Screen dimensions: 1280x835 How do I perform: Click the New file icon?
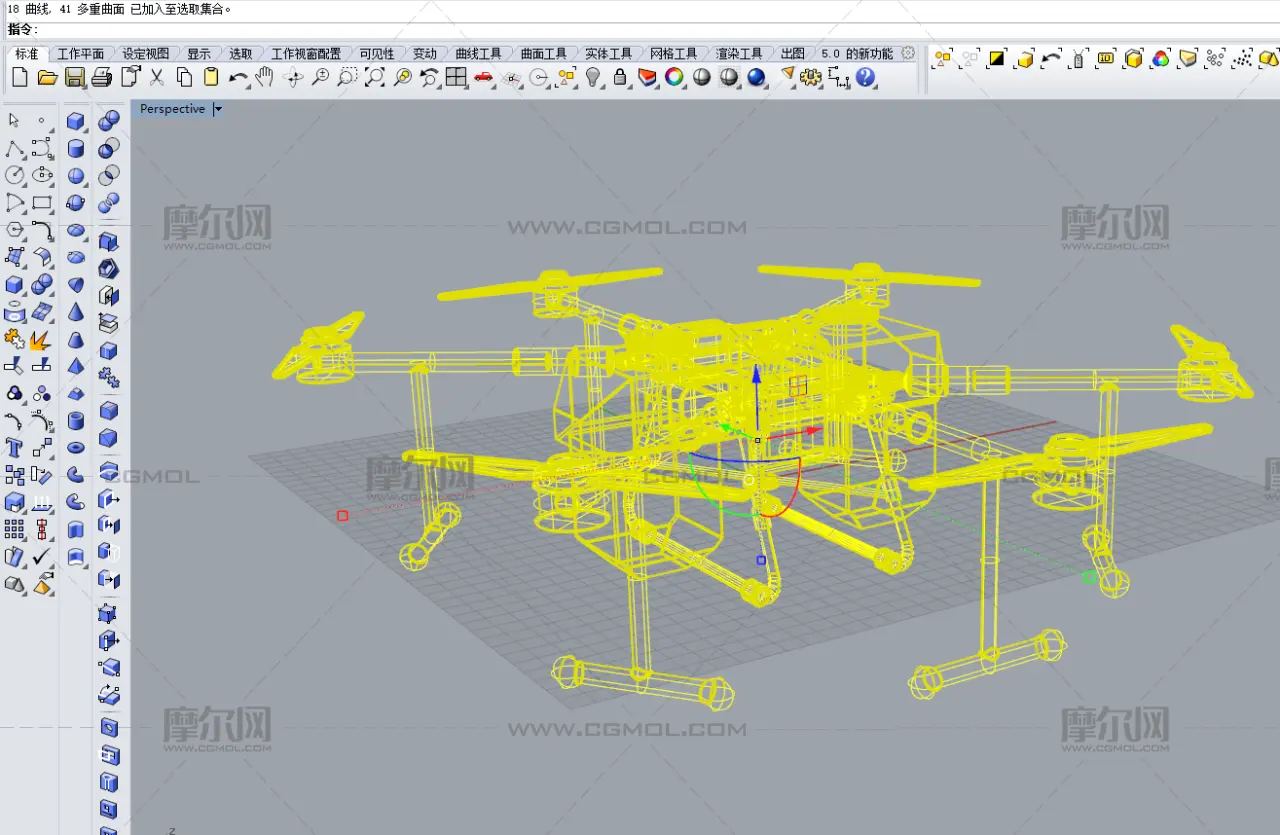[x=20, y=77]
